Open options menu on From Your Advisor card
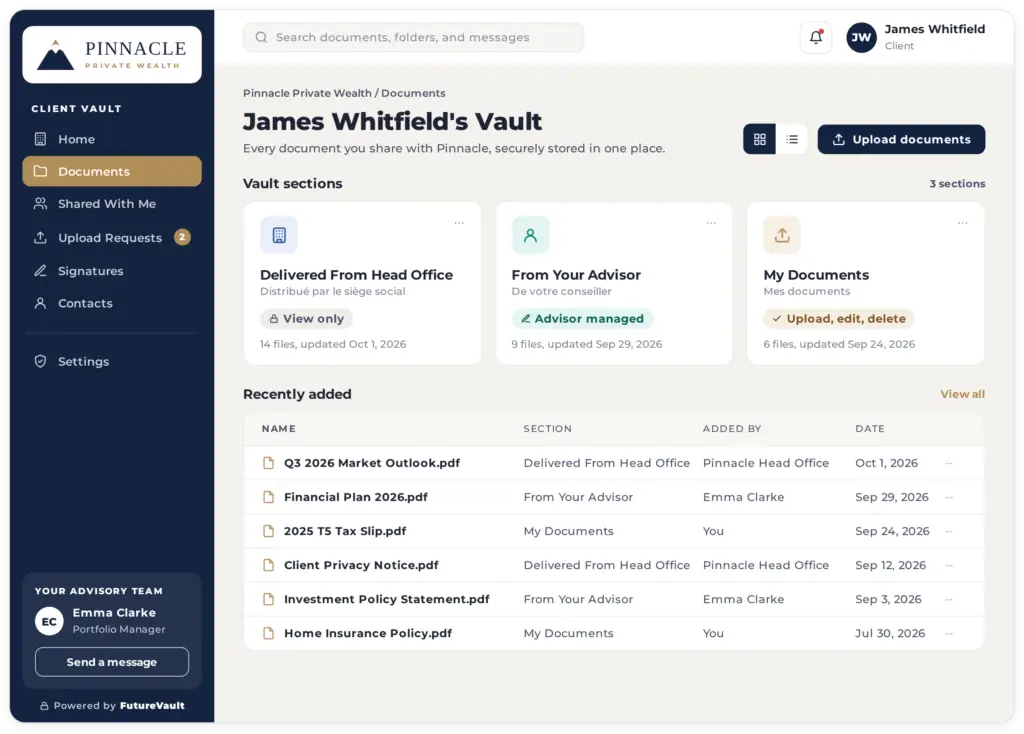The image size is (1024, 734). pos(711,223)
